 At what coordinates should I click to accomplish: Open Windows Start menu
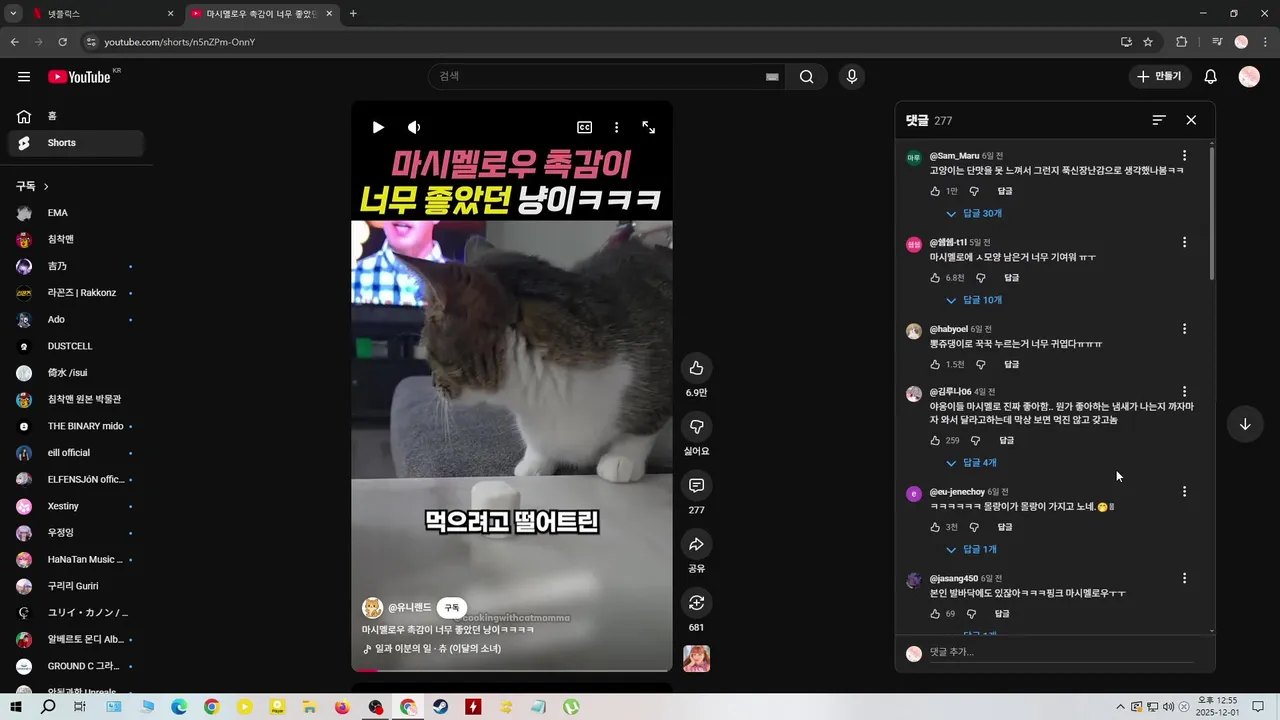pyautogui.click(x=16, y=707)
